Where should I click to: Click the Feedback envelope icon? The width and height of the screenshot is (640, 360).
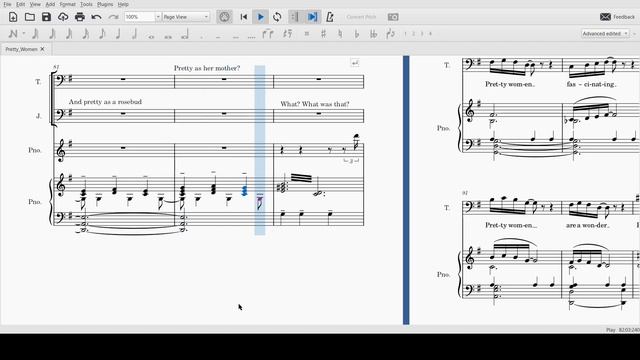pos(605,17)
